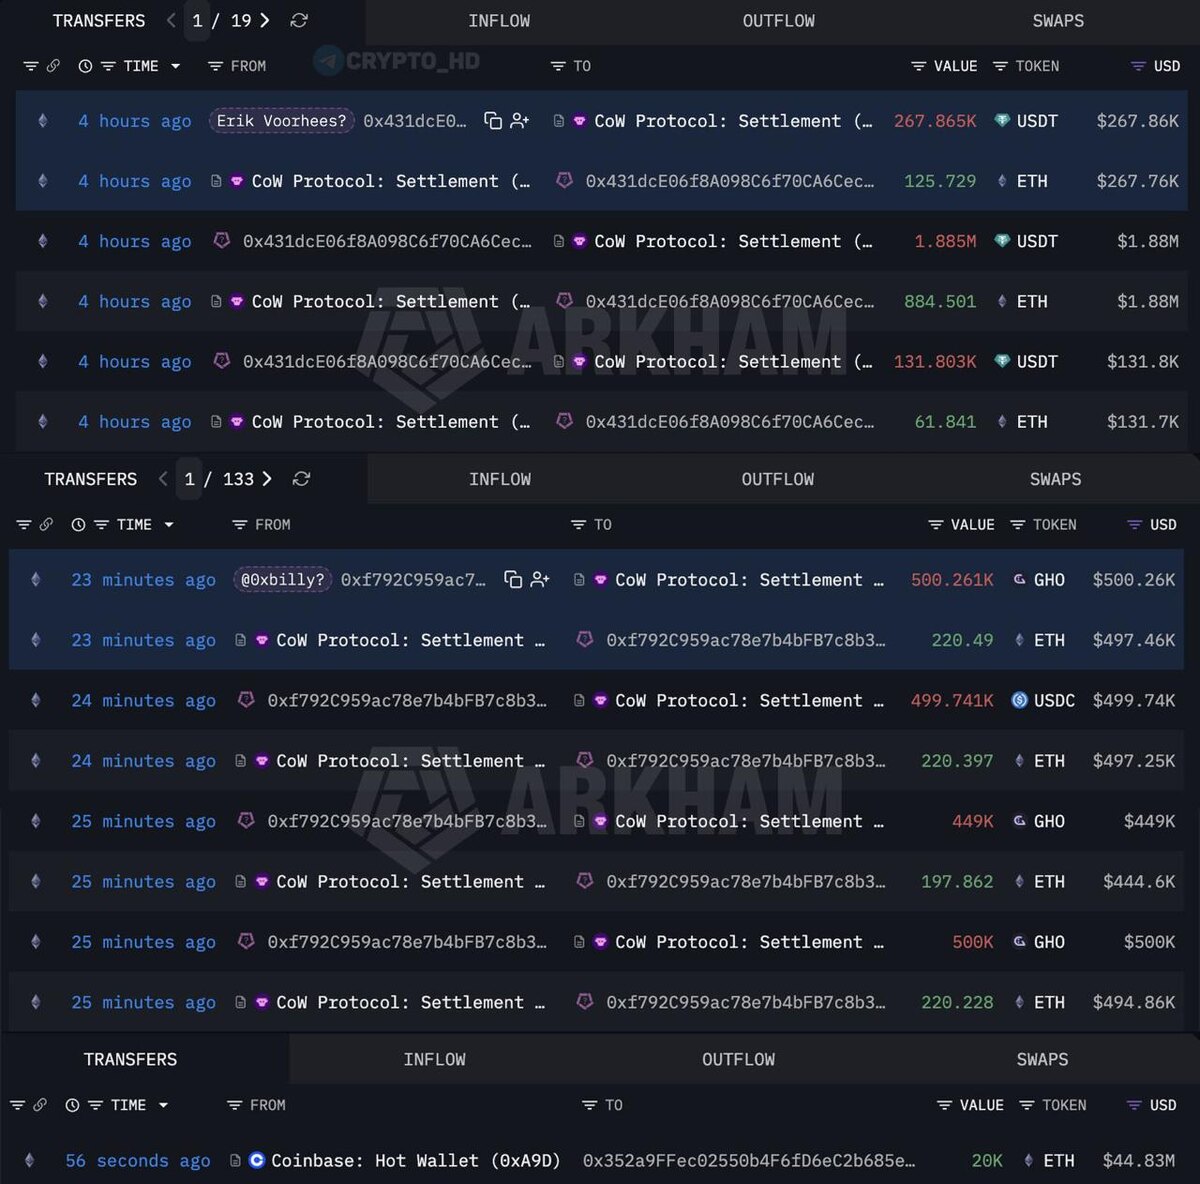
Task: Open the @0xbilly? entity label
Action: (283, 580)
